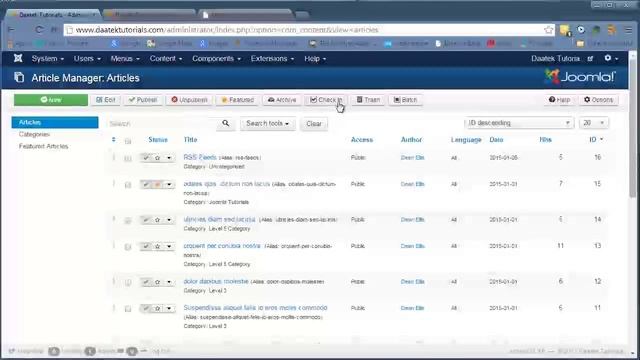The width and height of the screenshot is (640, 360).
Task: Click the Joomla logo icon in the admin menu
Action: [18, 58]
